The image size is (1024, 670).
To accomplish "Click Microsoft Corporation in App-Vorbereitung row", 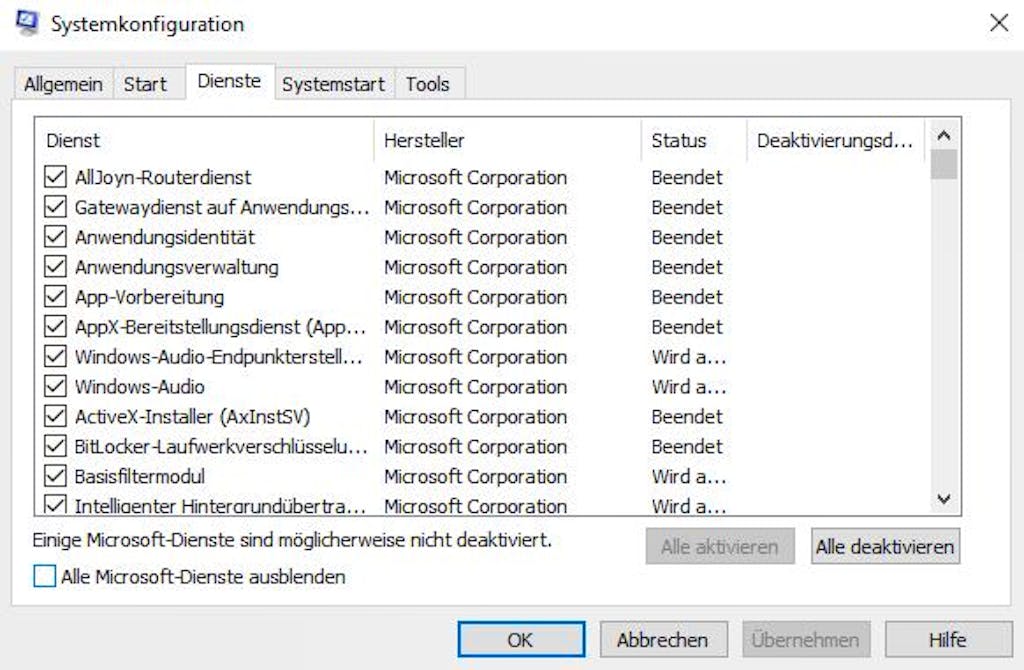I will point(475,297).
